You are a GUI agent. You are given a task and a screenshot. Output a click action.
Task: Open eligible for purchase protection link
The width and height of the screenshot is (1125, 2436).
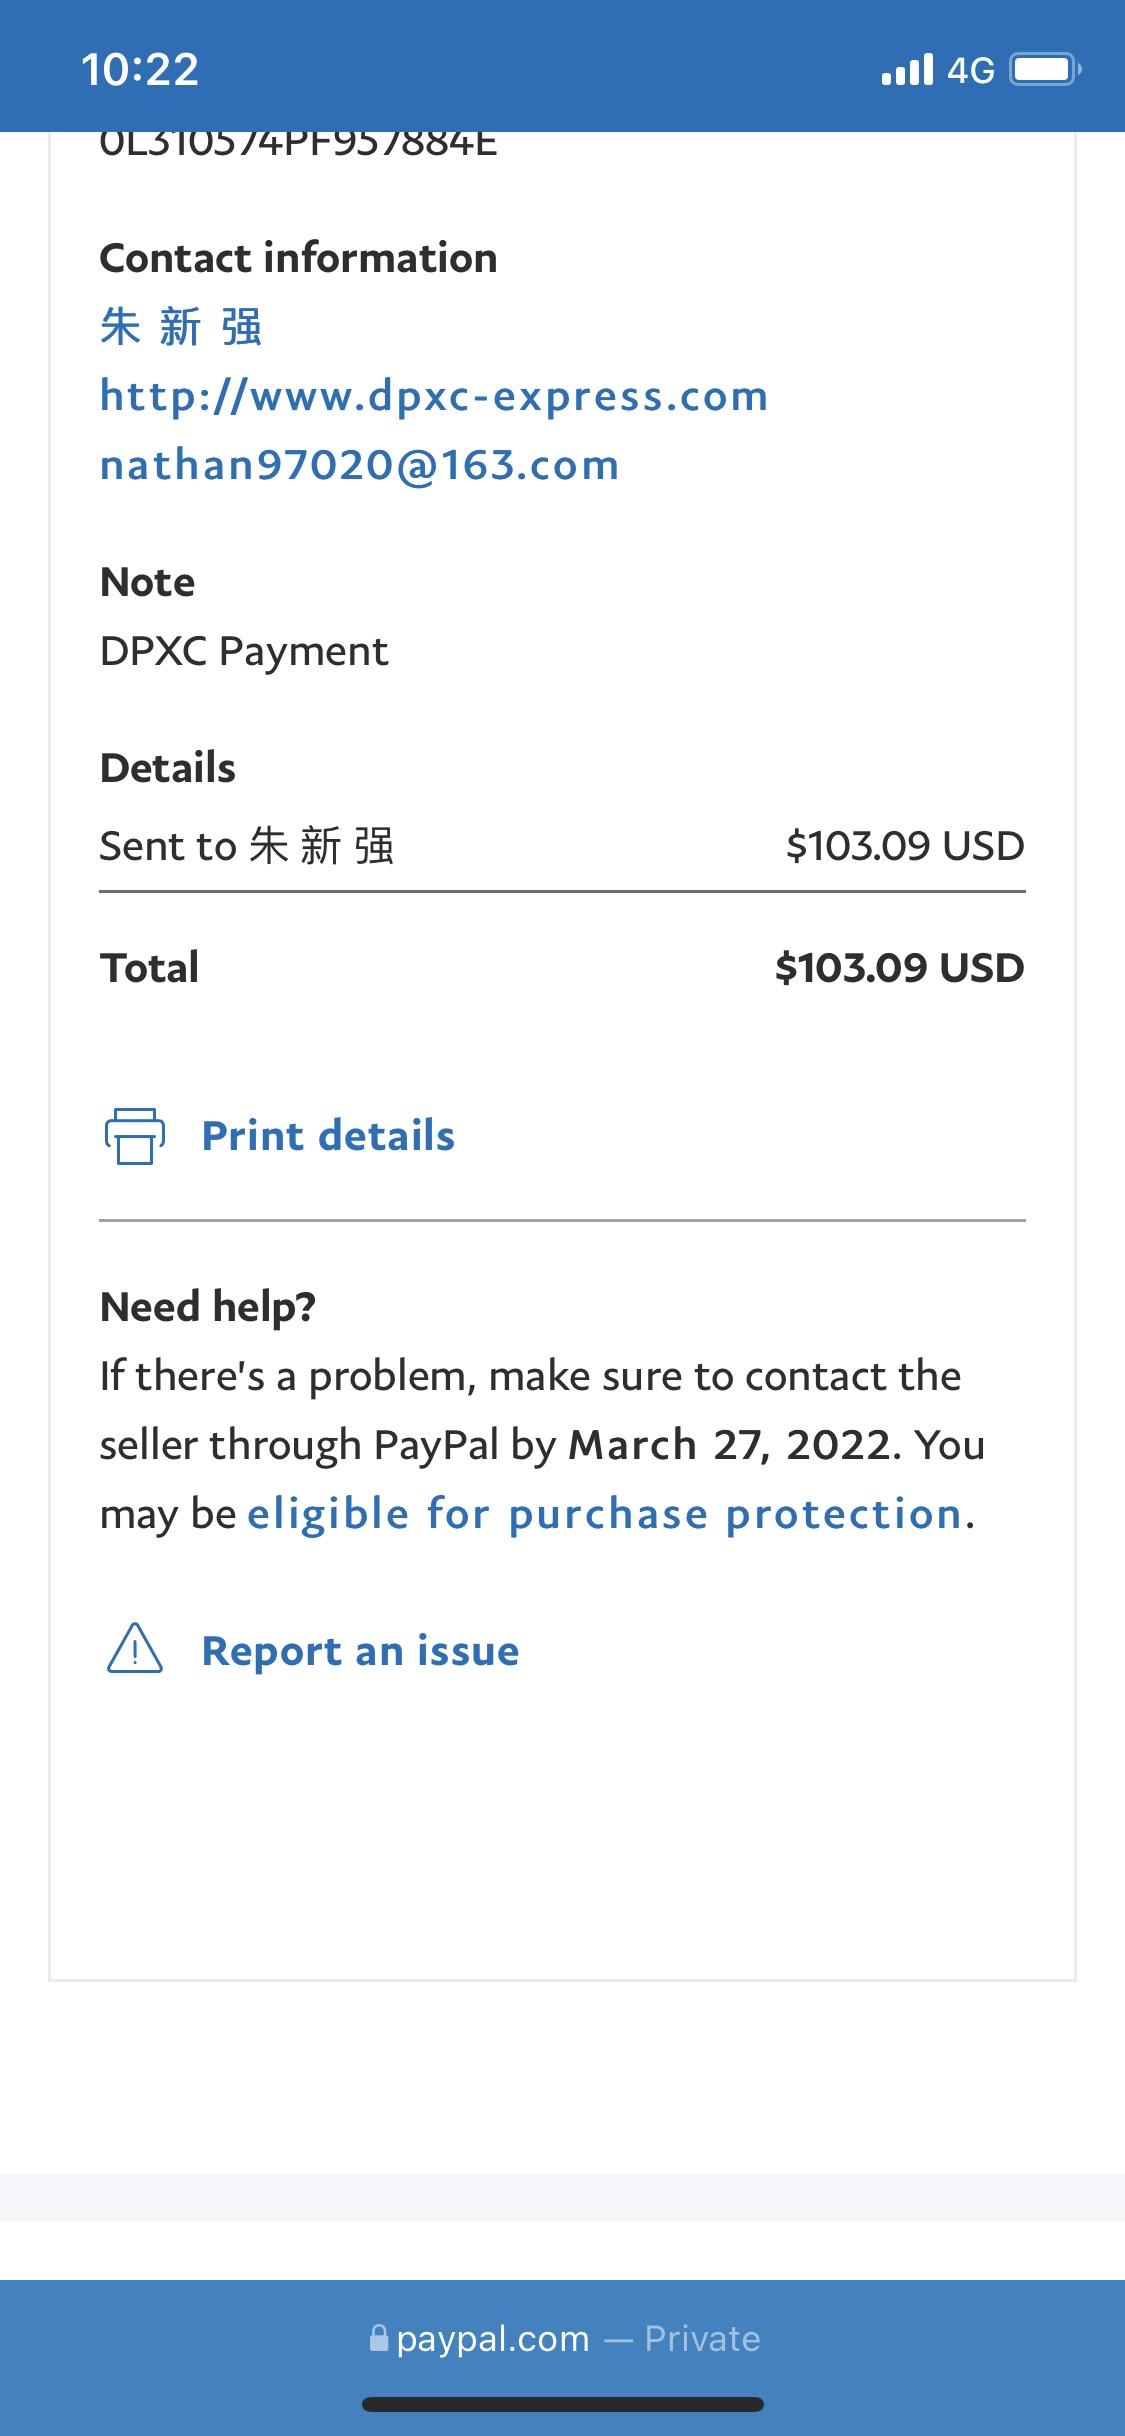(605, 1514)
